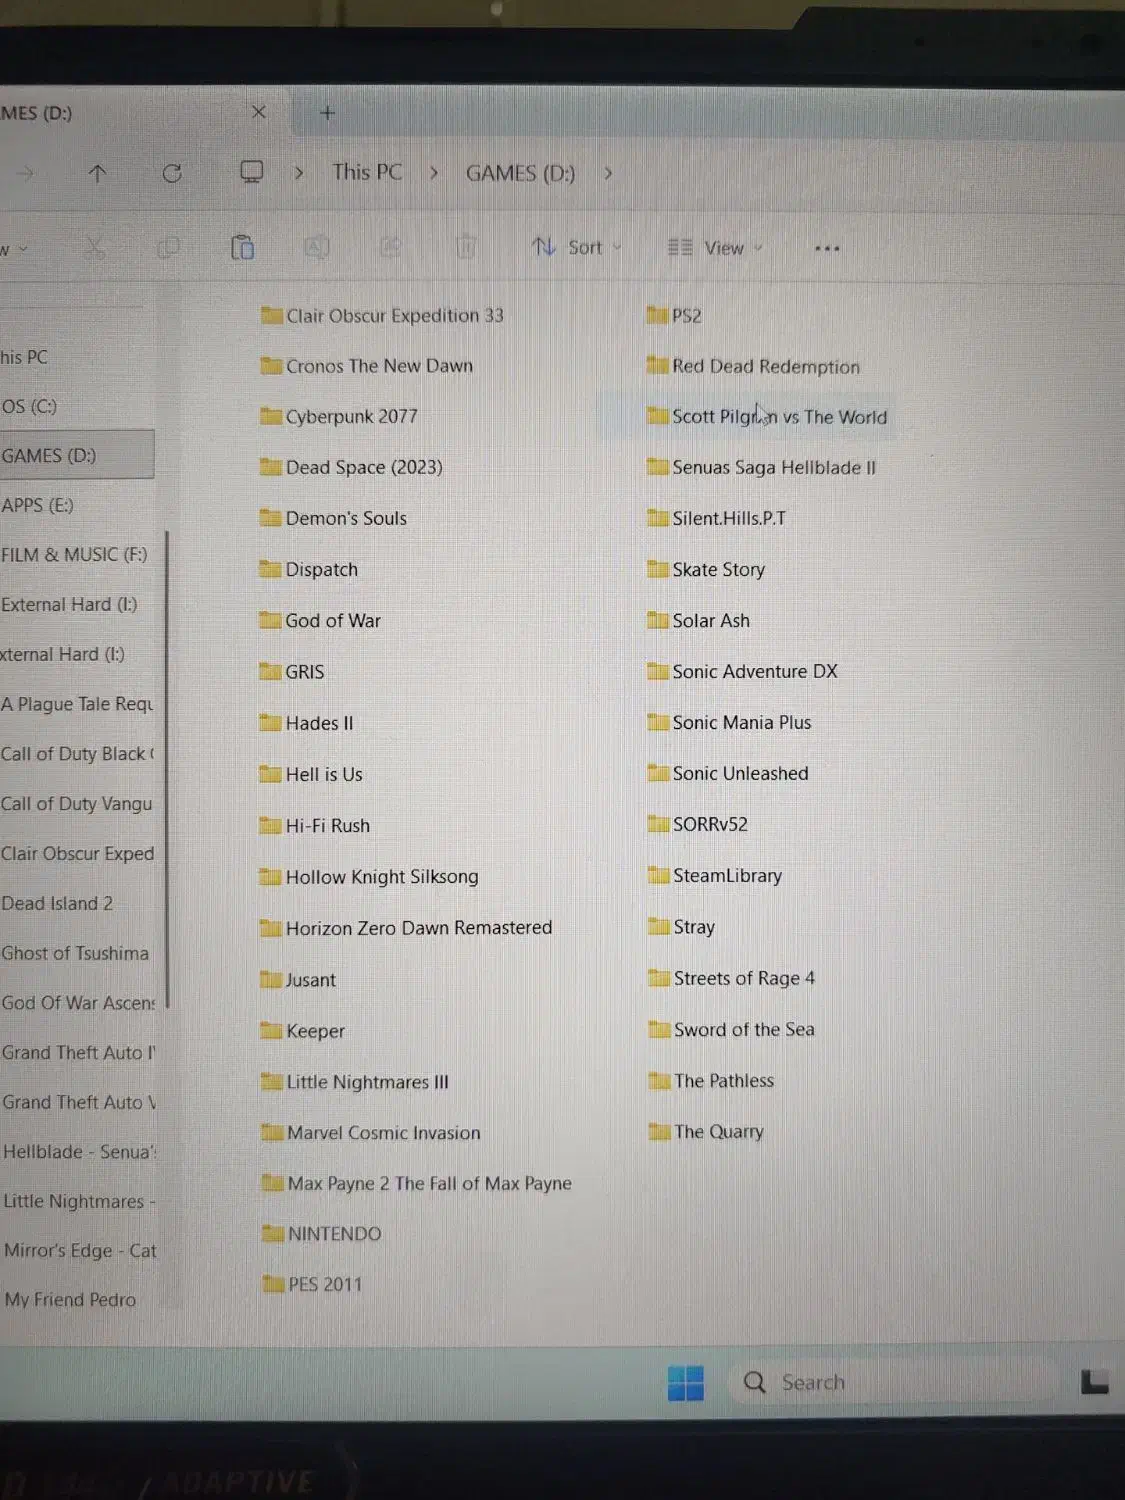
Task: Click Clair Obscur Expedition 33 folder icon
Action: [x=271, y=316]
